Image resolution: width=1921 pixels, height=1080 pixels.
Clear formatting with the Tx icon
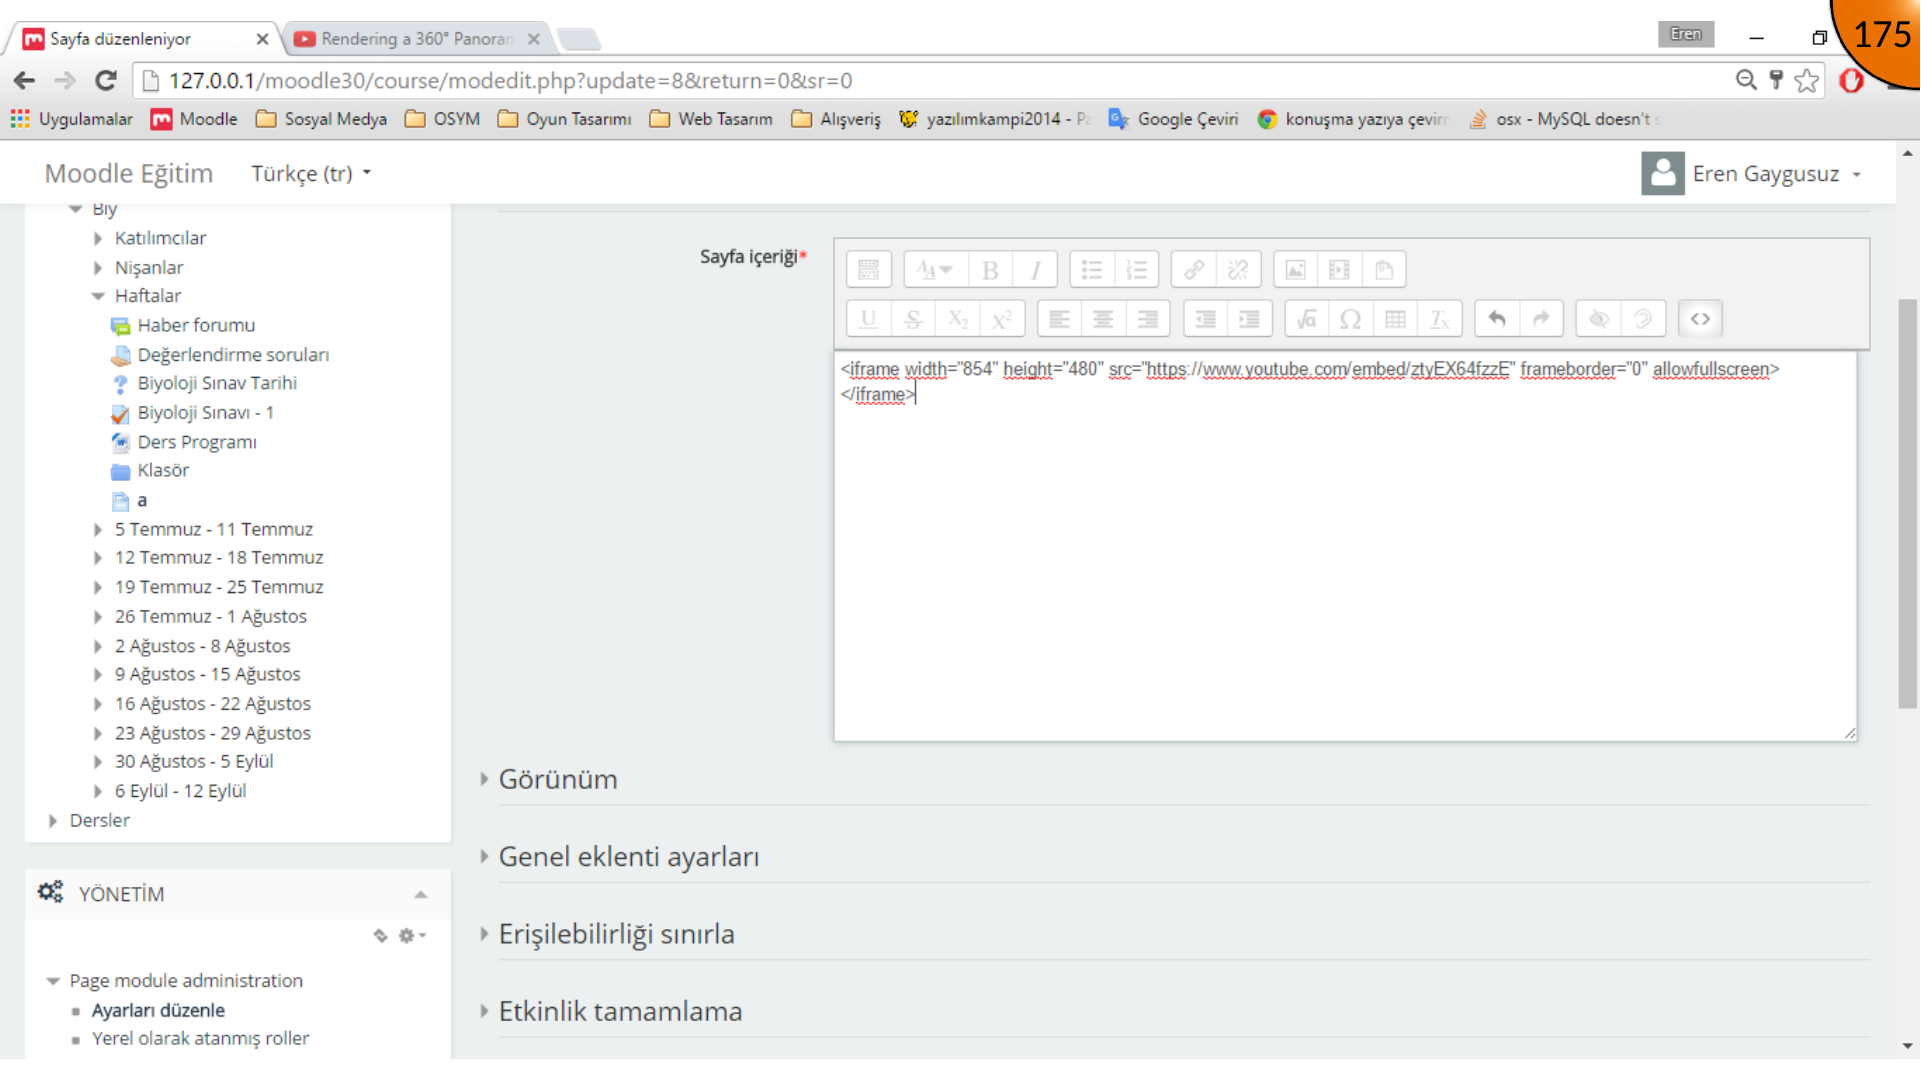point(1440,319)
